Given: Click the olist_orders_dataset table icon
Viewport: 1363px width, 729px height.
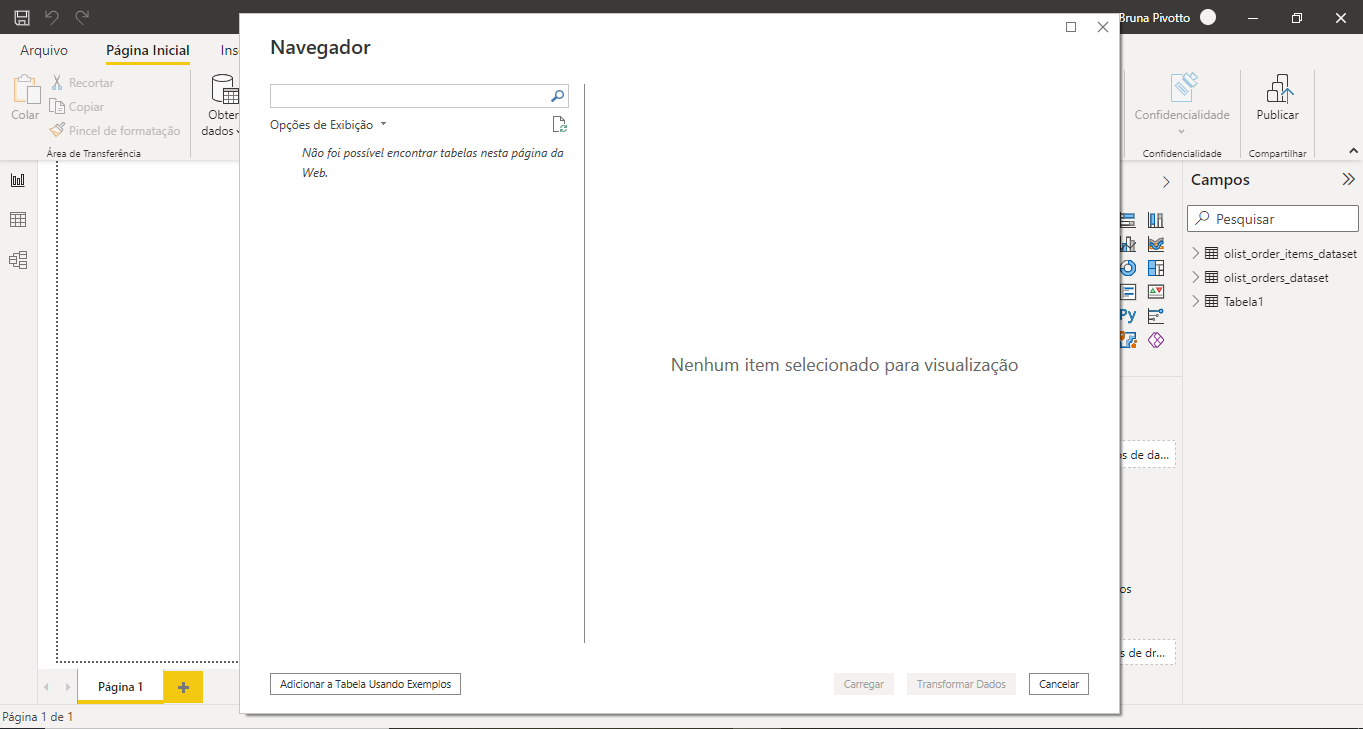Looking at the screenshot, I should click(x=1211, y=278).
